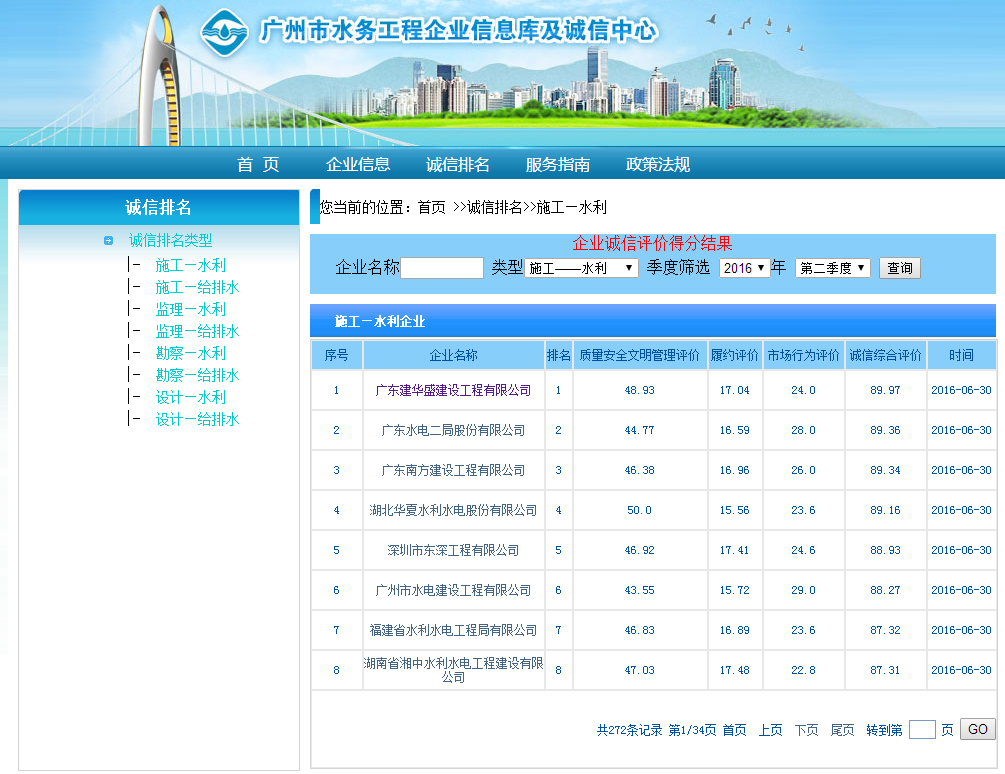Click the 17.48 performance score cell
This screenshot has height=774, width=1005.
[x=735, y=670]
